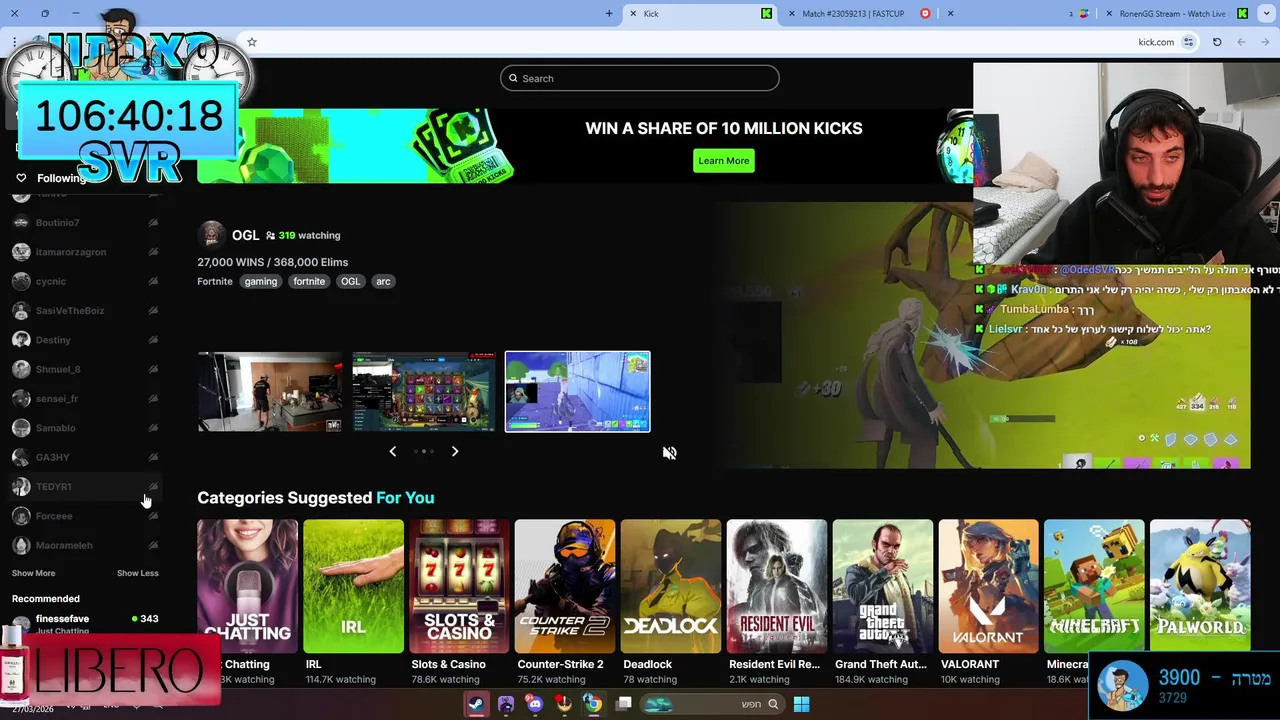Image resolution: width=1280 pixels, height=720 pixels.
Task: Open Discord from the taskbar
Action: click(535, 704)
